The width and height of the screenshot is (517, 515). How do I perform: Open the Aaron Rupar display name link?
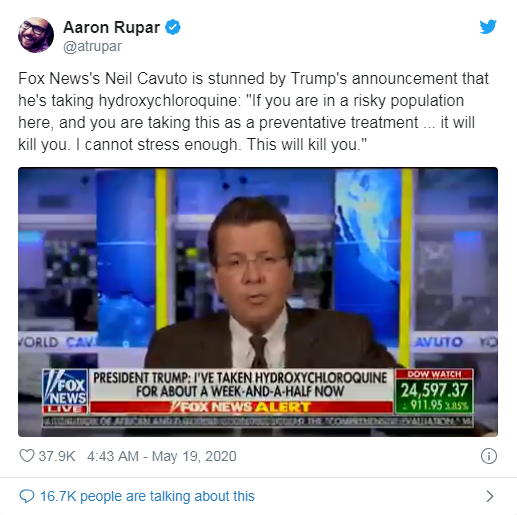point(111,27)
